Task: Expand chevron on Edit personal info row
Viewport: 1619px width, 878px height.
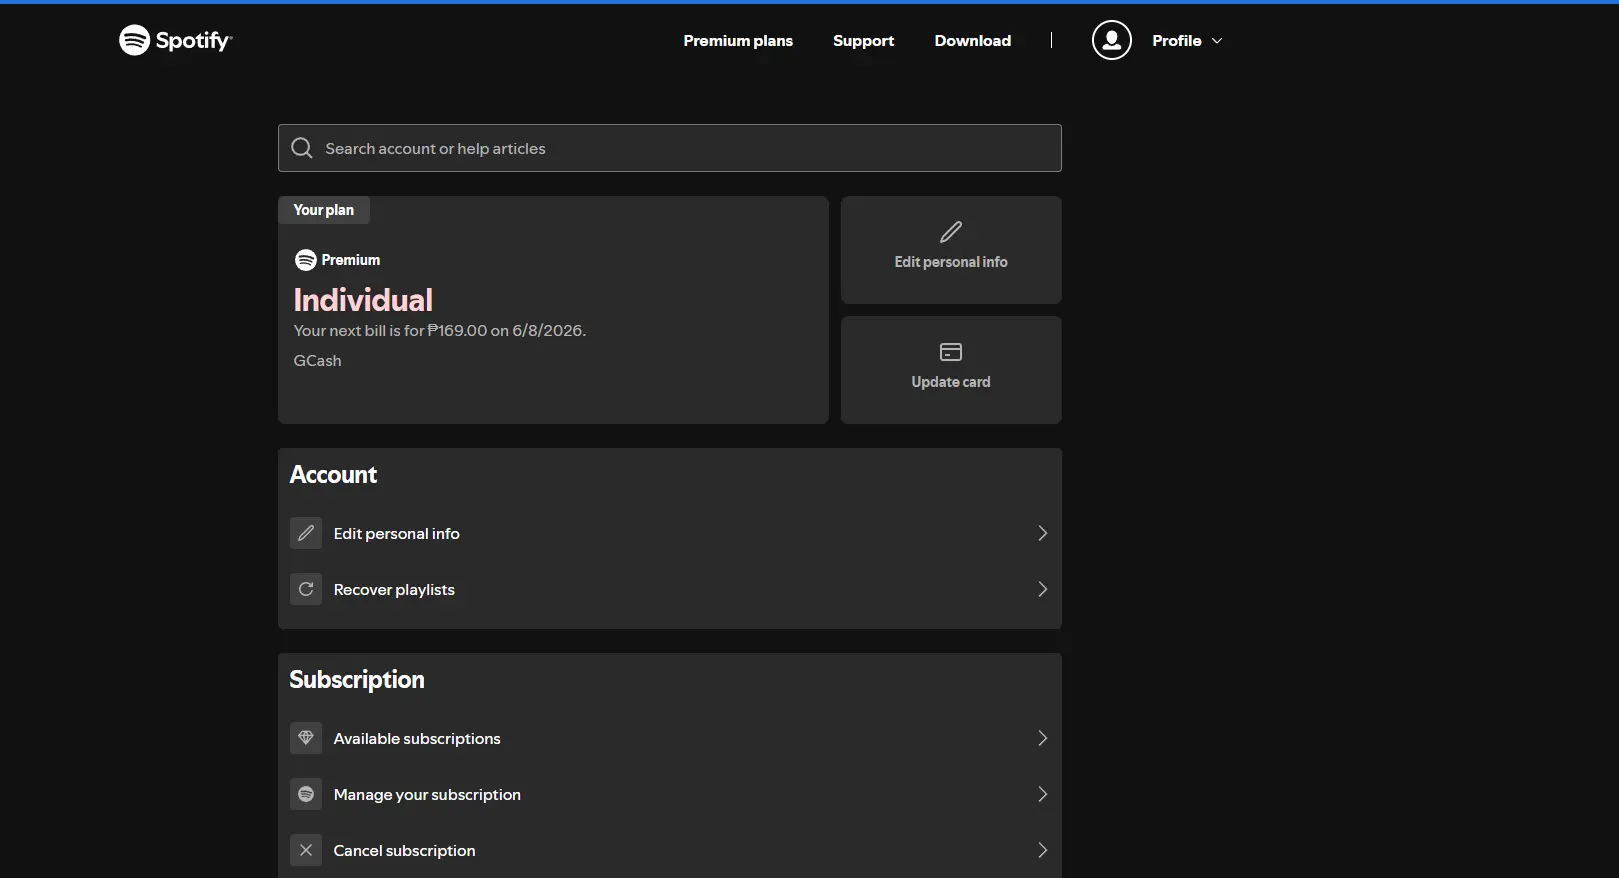Action: [x=1042, y=533]
